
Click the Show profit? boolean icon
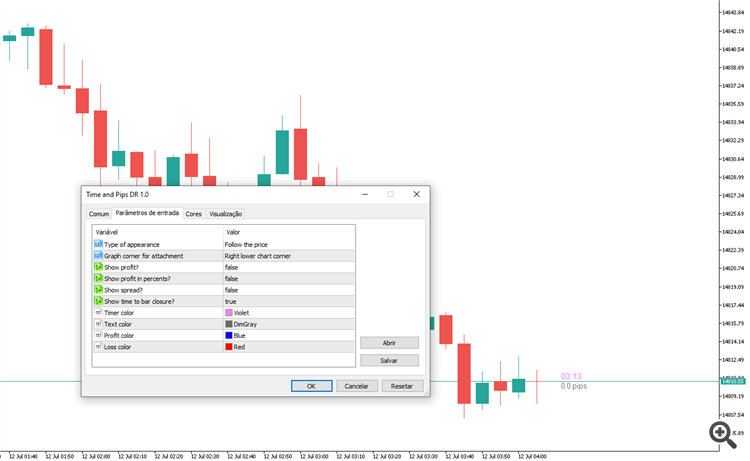point(98,267)
